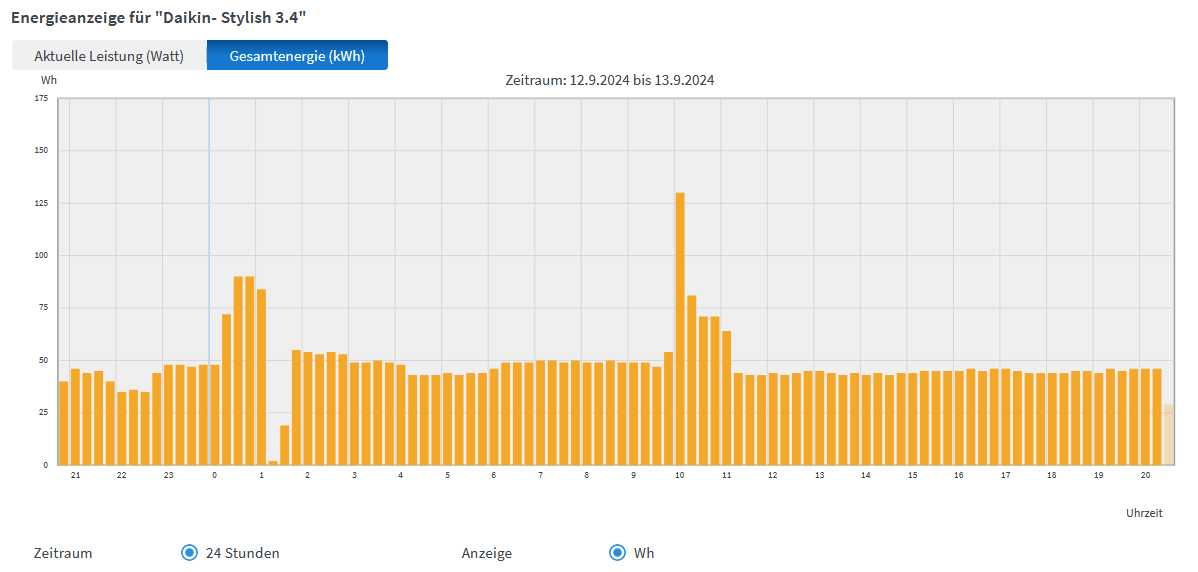Click the Anzeige label beside the Wh option
The width and height of the screenshot is (1198, 572).
coord(486,553)
